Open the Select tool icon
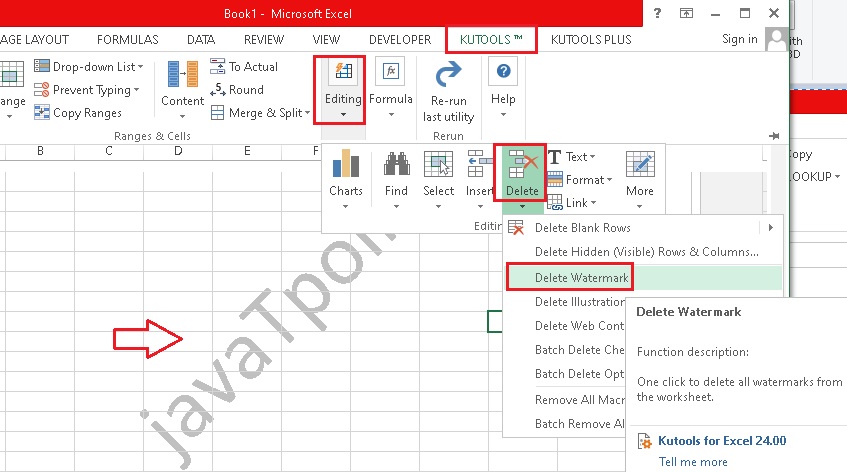 tap(438, 164)
